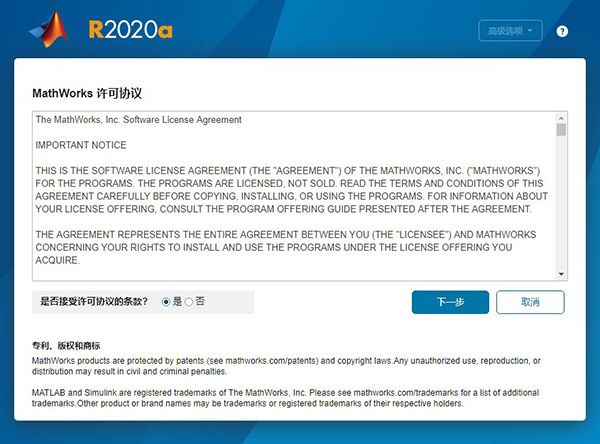
Task: Expand the 高级选项 dropdown
Action: point(511,31)
